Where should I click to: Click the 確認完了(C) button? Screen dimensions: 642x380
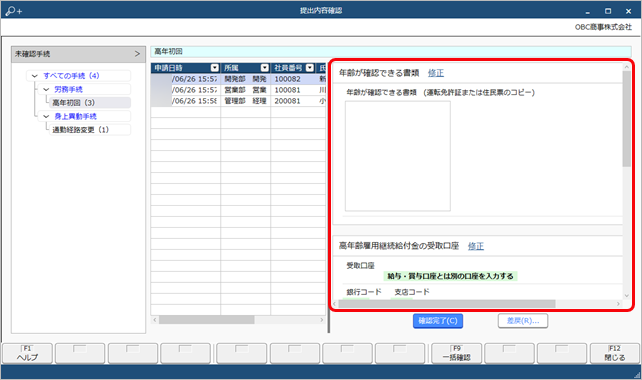[x=438, y=321]
